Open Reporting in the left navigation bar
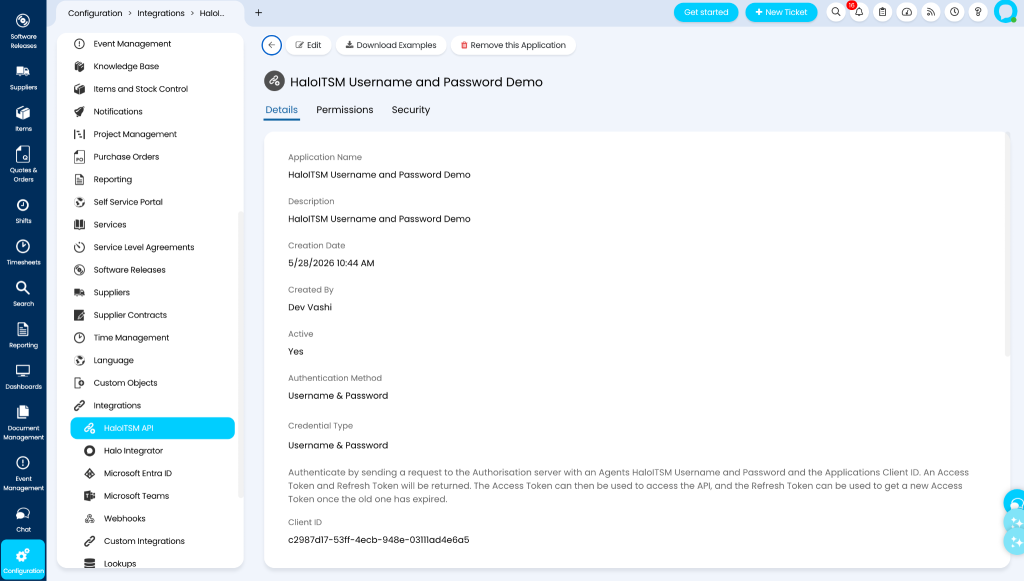The image size is (1024, 581). click(x=23, y=336)
